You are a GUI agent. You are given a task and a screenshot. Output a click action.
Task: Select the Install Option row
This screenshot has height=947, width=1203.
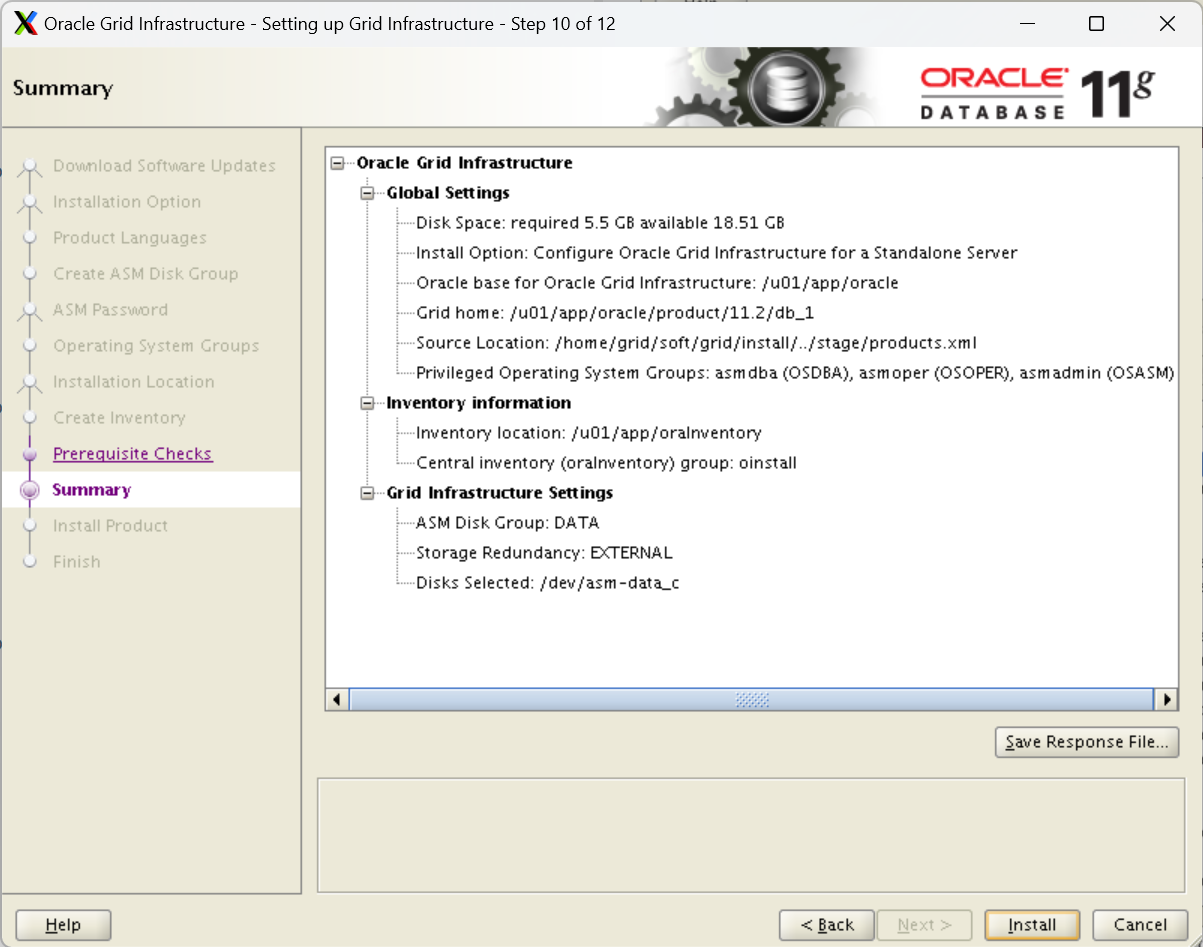tap(716, 253)
